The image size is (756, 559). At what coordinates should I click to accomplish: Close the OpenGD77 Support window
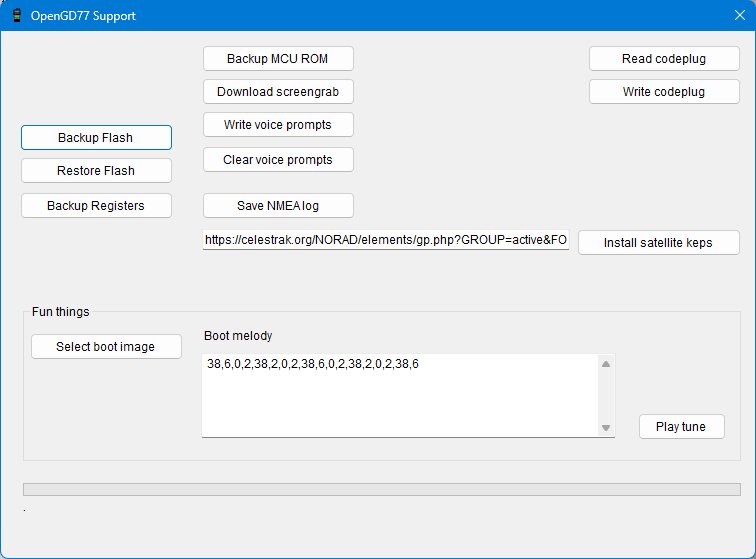(739, 16)
